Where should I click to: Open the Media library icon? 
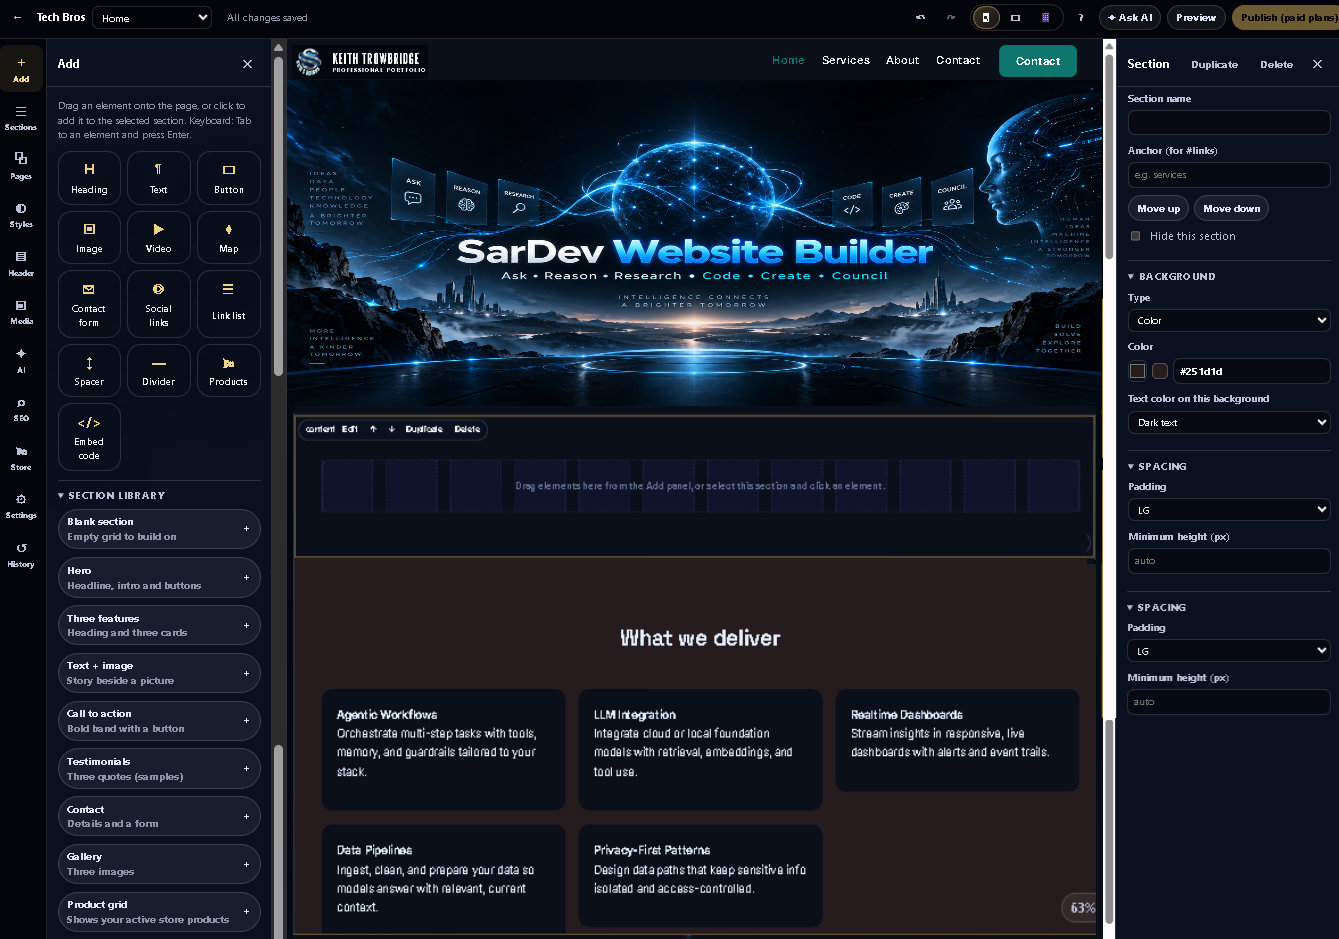[21, 312]
